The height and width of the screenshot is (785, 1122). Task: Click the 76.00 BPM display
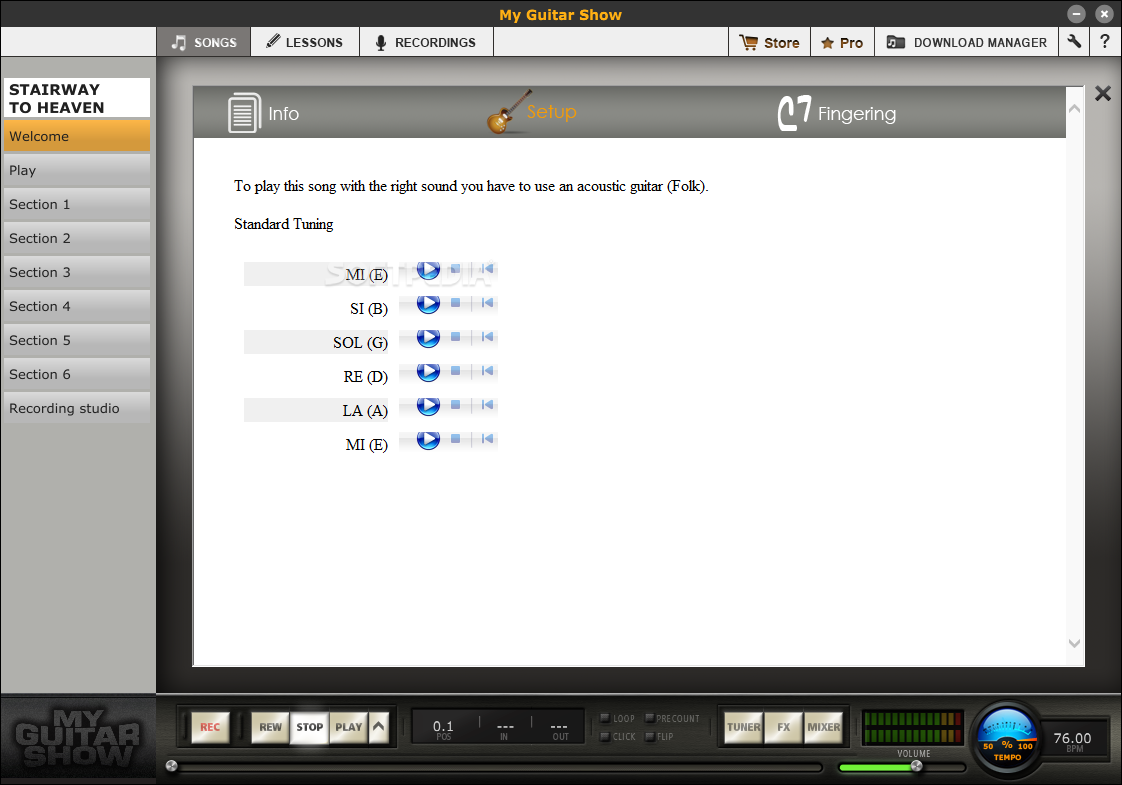tap(1073, 741)
